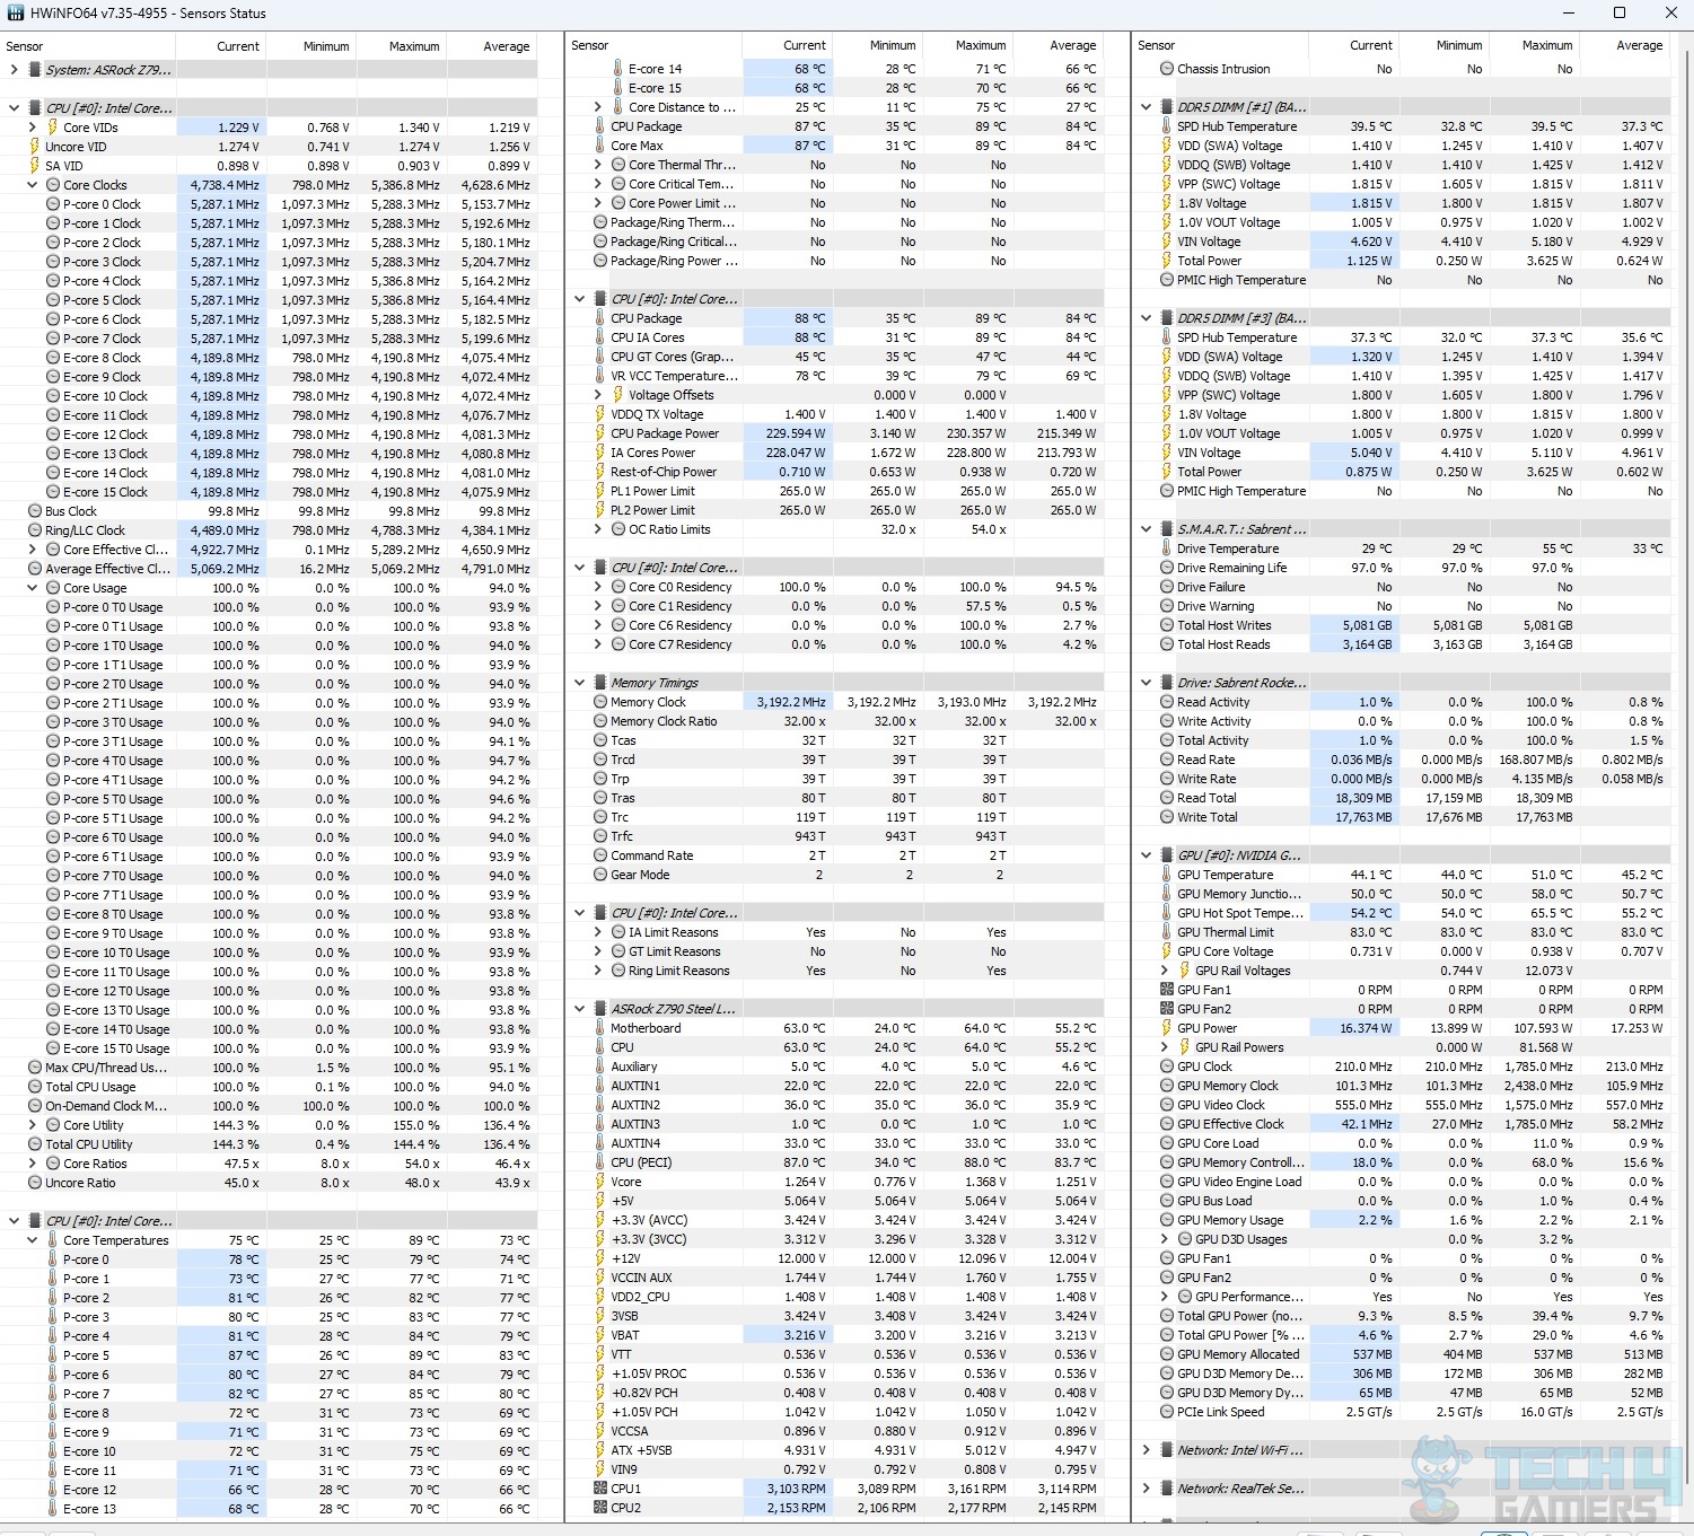
Task: Click chip icon of ASRock Z790 Steel L... group
Action: point(600,1009)
